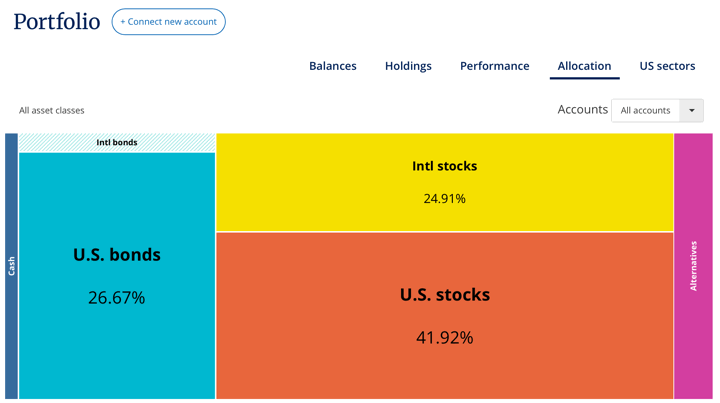Image resolution: width=720 pixels, height=403 pixels.
Task: Click the Accounts dropdown arrow
Action: (x=692, y=110)
